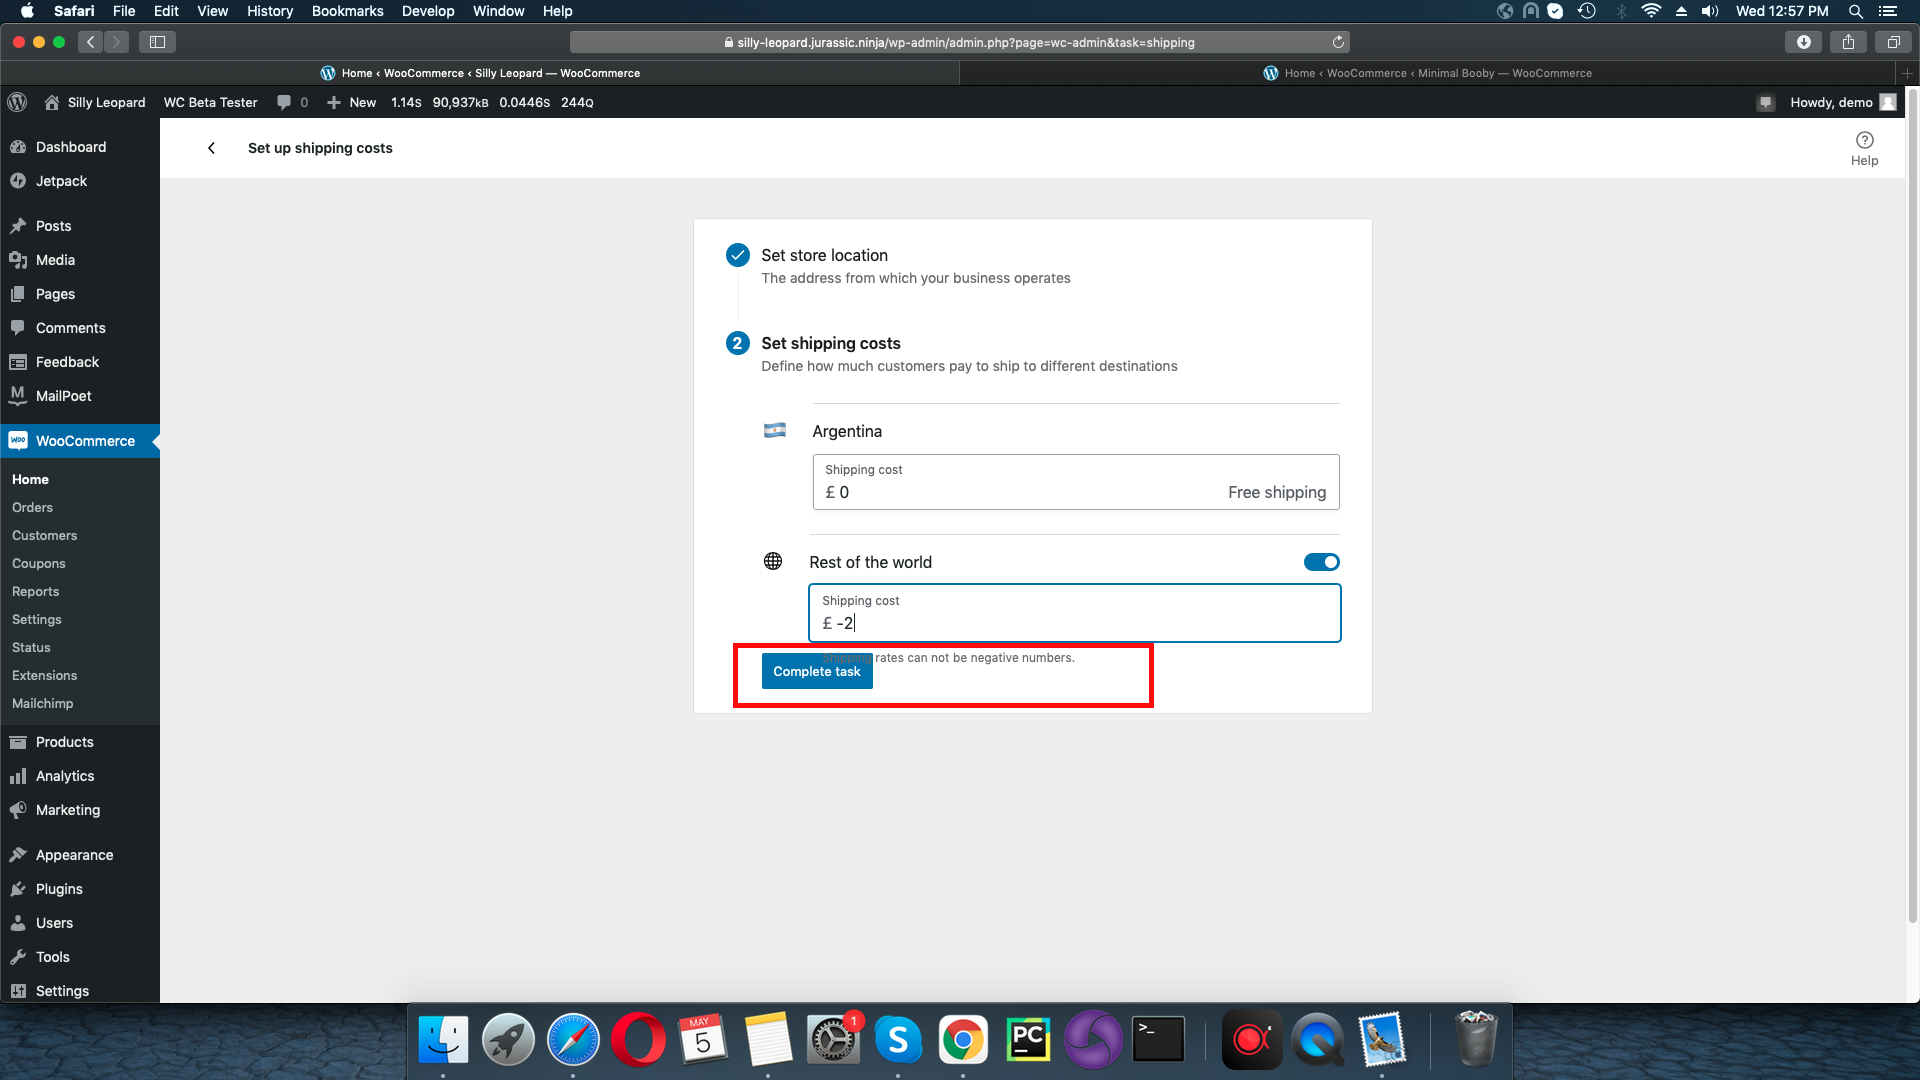
Task: Open WooCommerce Settings submenu
Action: point(36,620)
